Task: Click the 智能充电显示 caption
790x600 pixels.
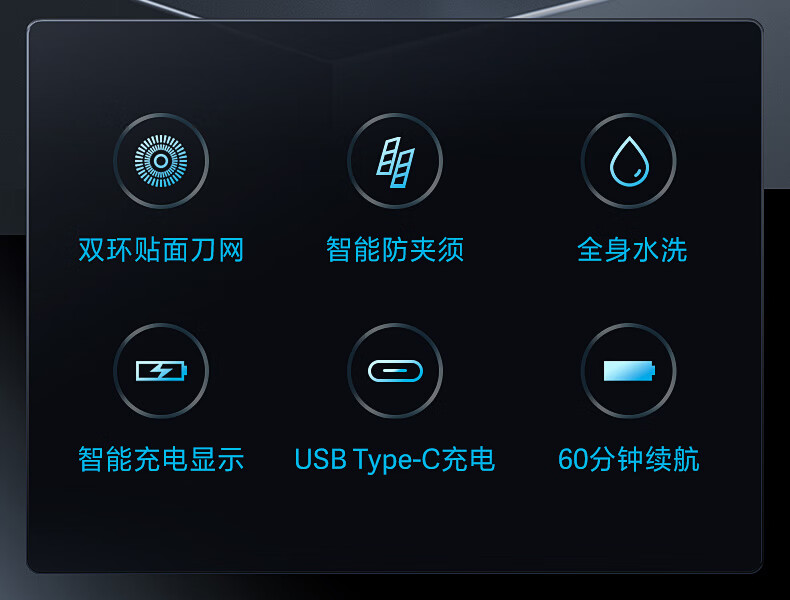Action: pos(161,459)
